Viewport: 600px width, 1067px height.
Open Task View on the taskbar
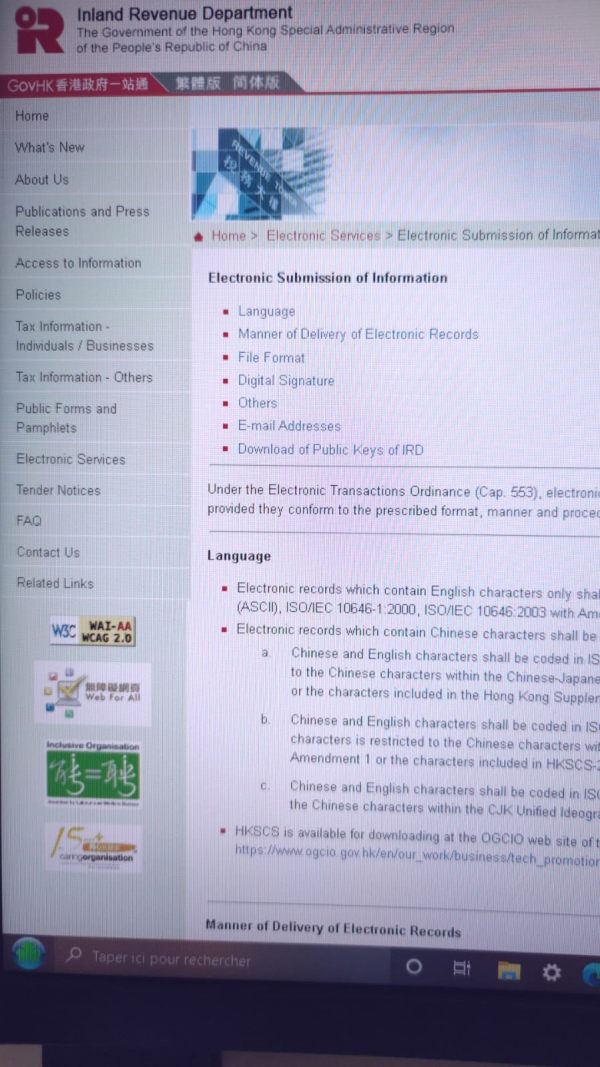(x=462, y=969)
